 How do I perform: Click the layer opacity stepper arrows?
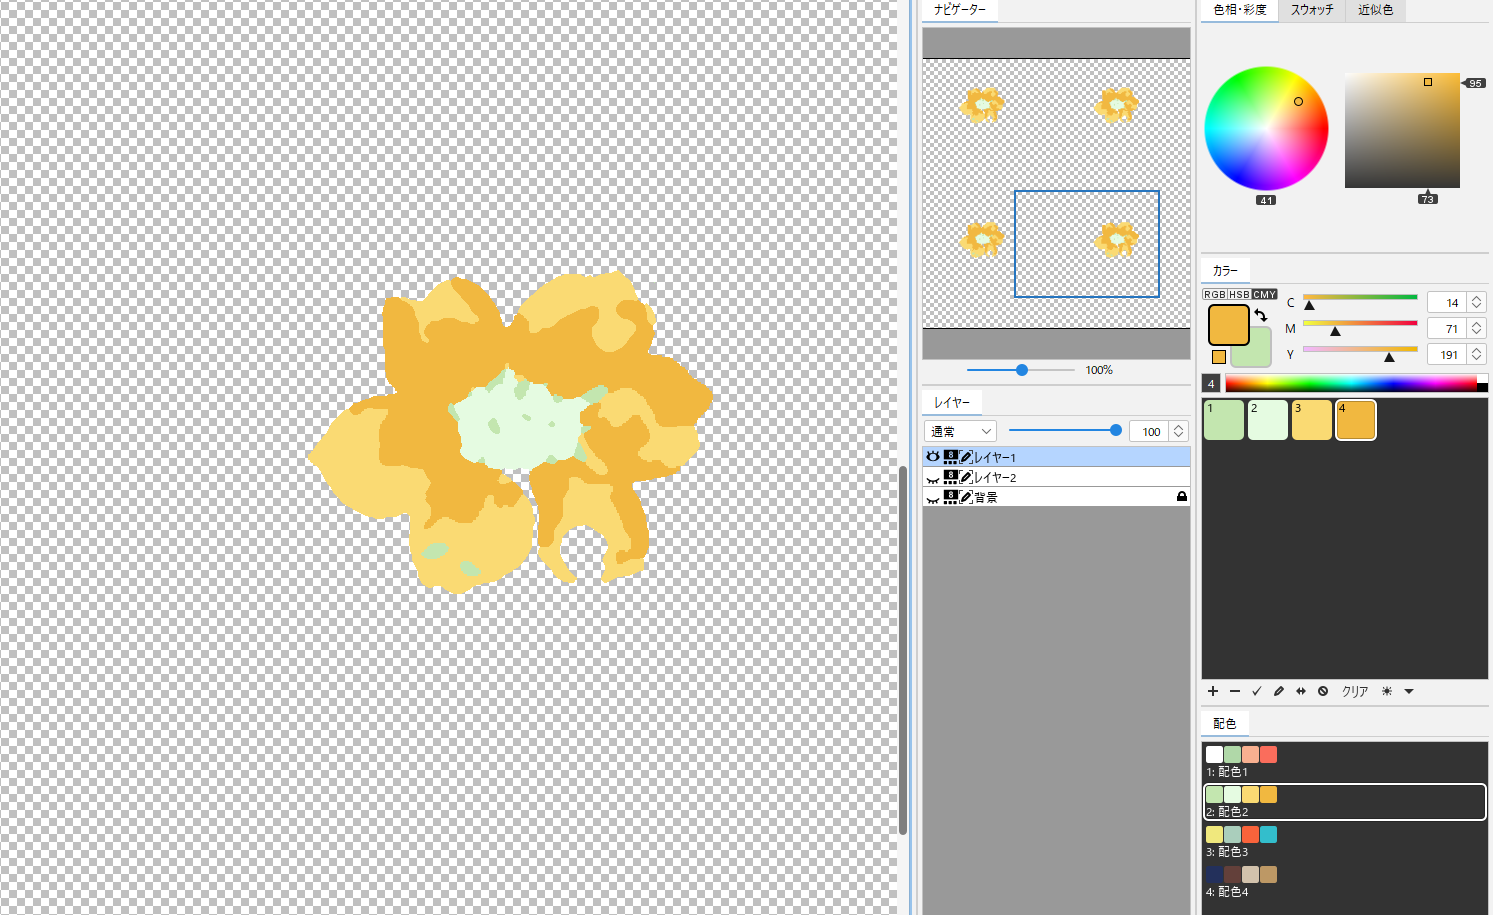pos(1179,431)
